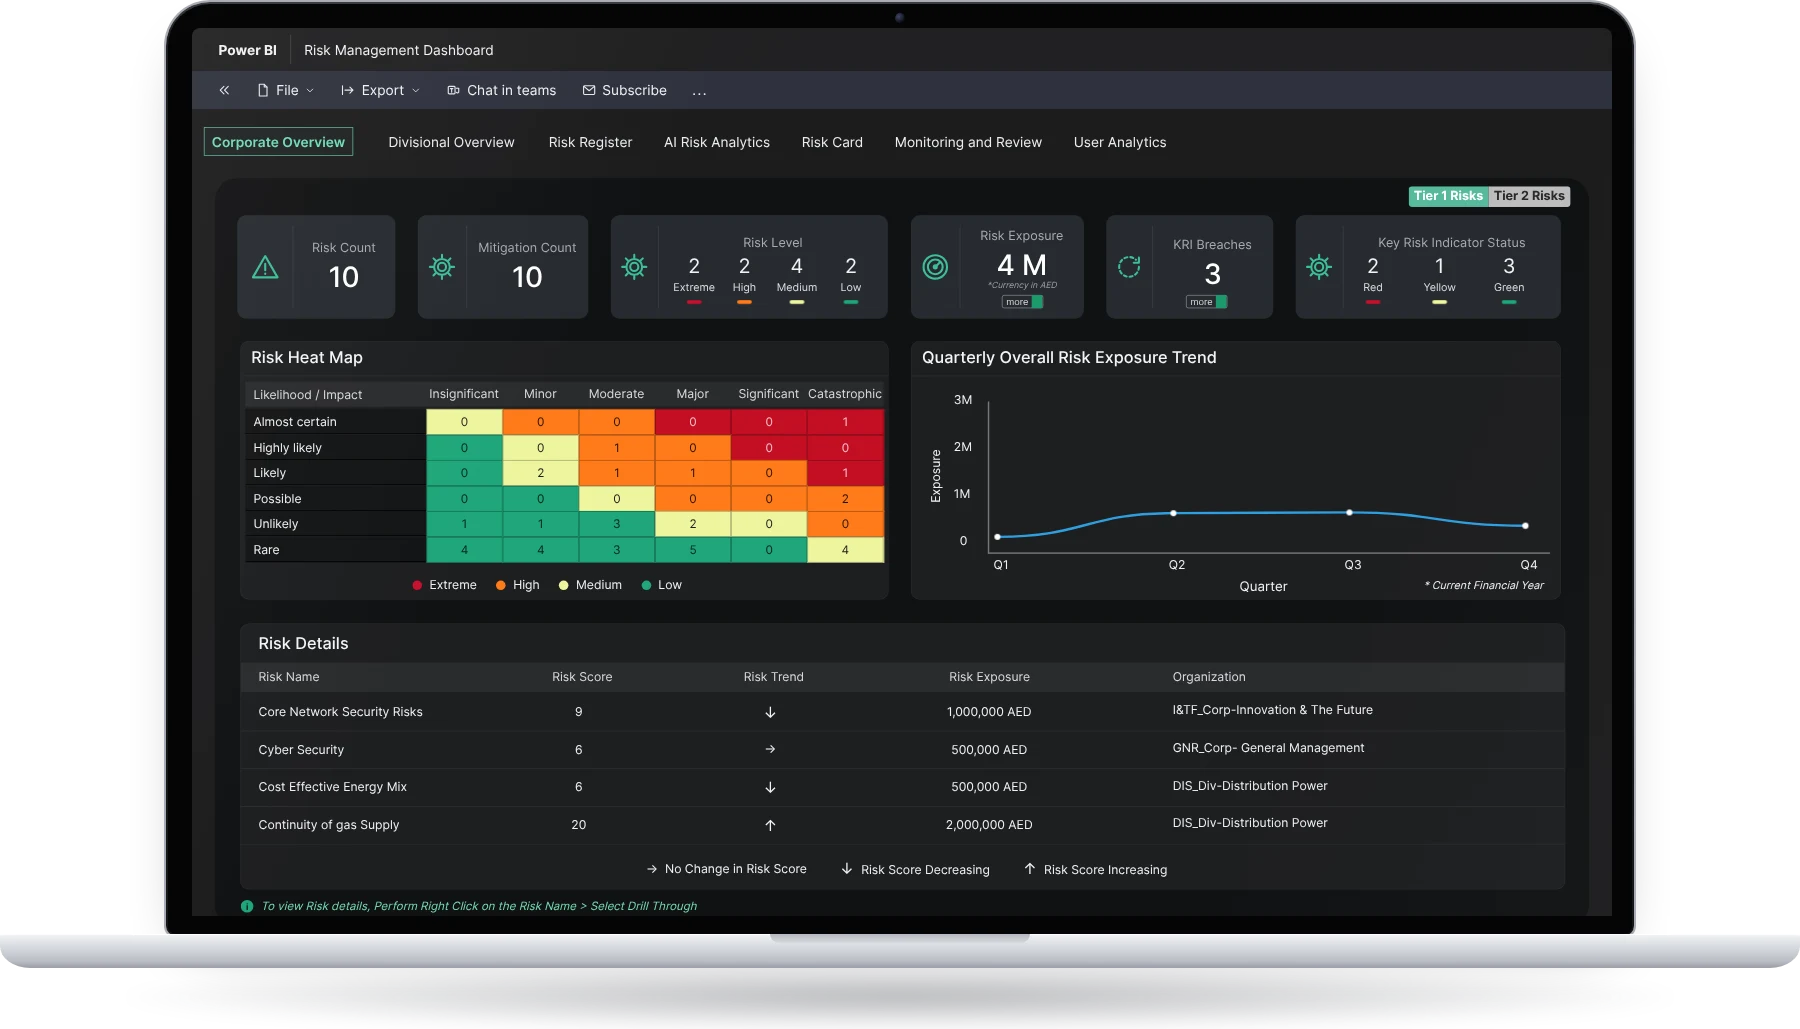Click the Subscribe button
This screenshot has width=1800, height=1029.
click(x=625, y=90)
